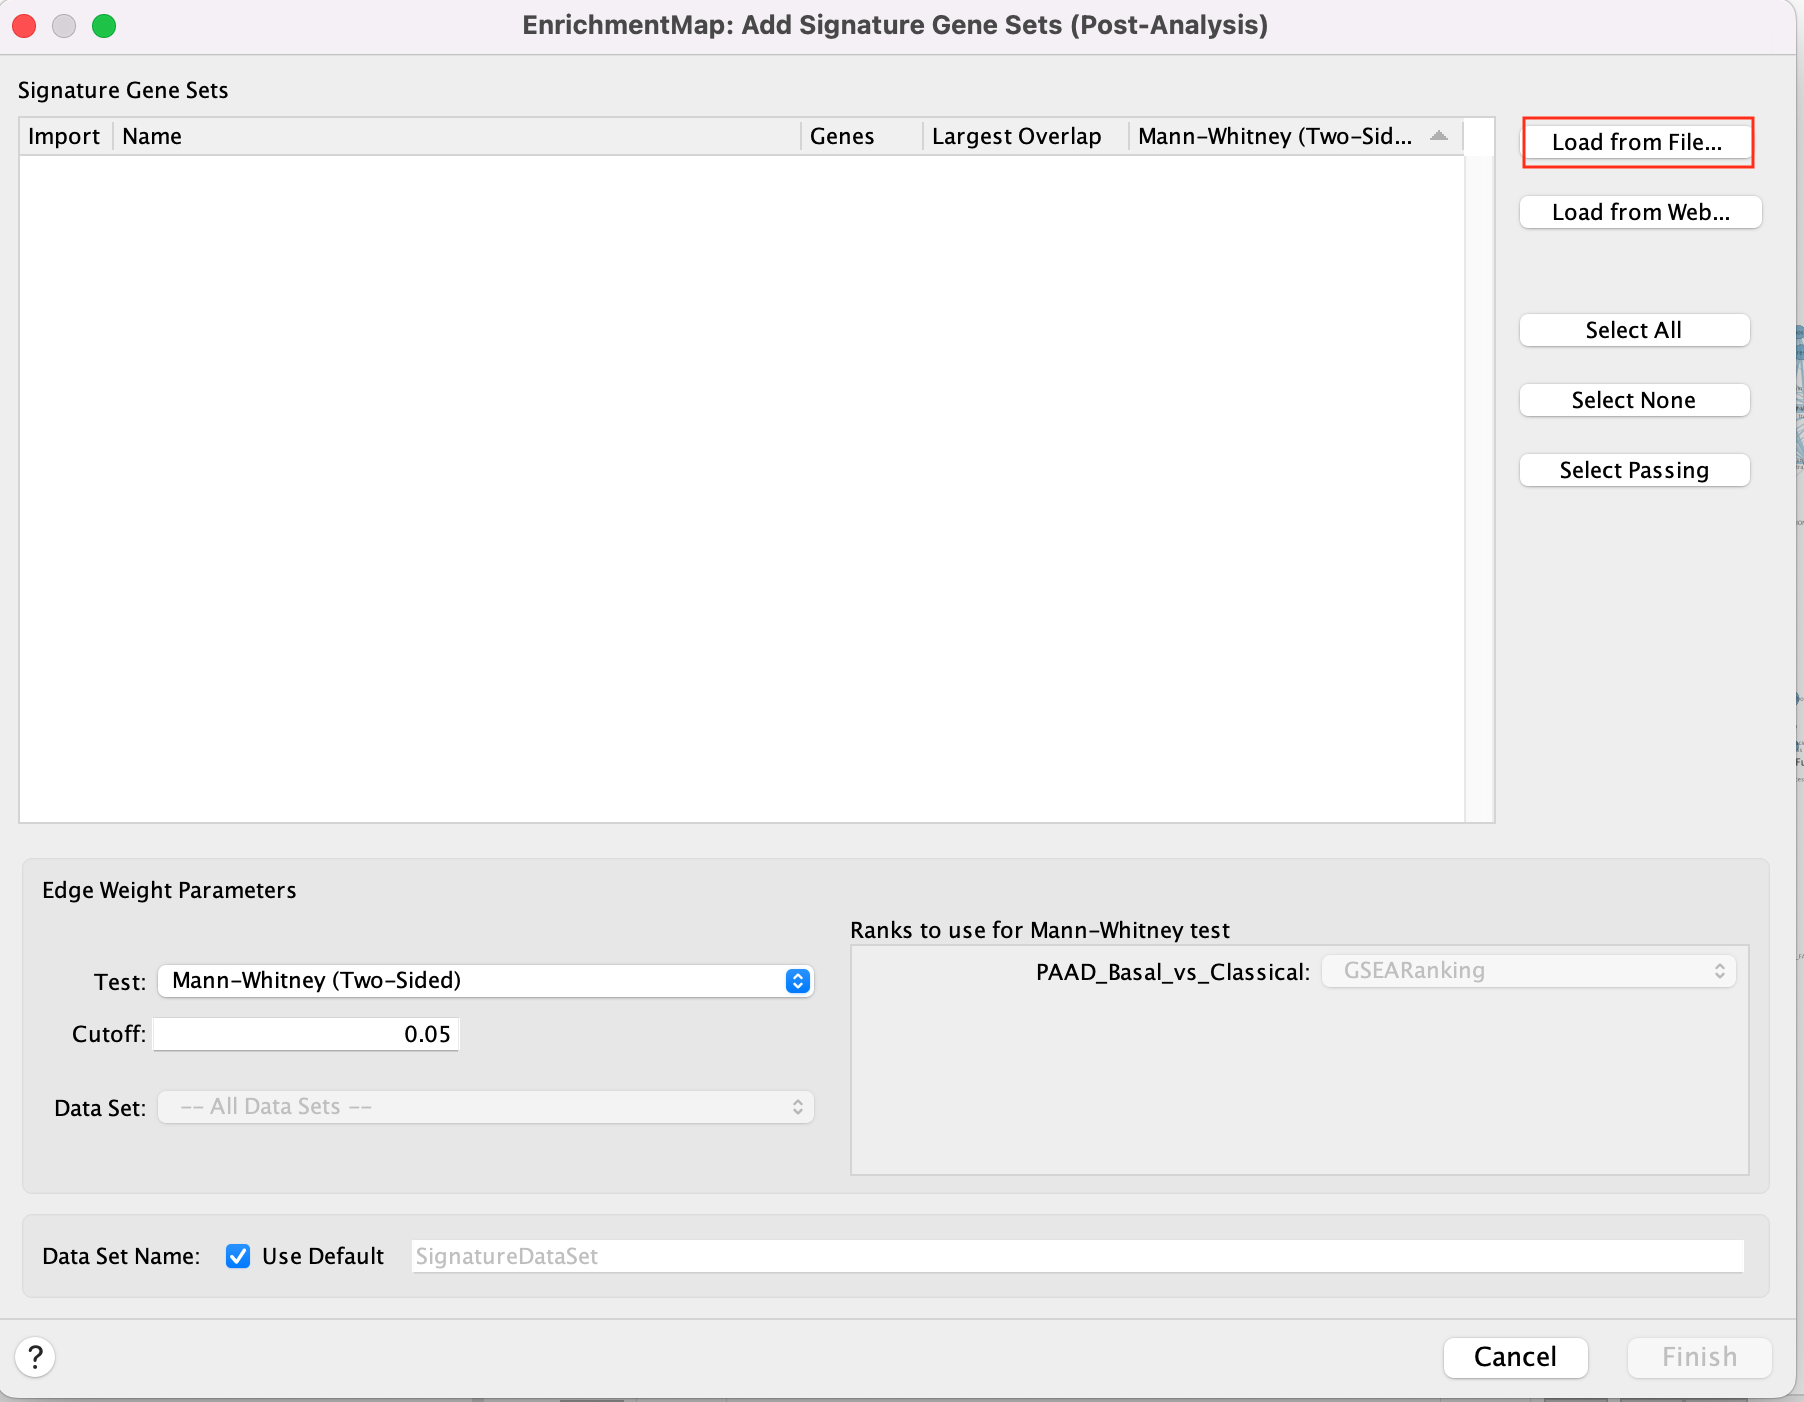This screenshot has width=1804, height=1402.
Task: Uncheck the Use Default checkbox
Action: point(238,1256)
